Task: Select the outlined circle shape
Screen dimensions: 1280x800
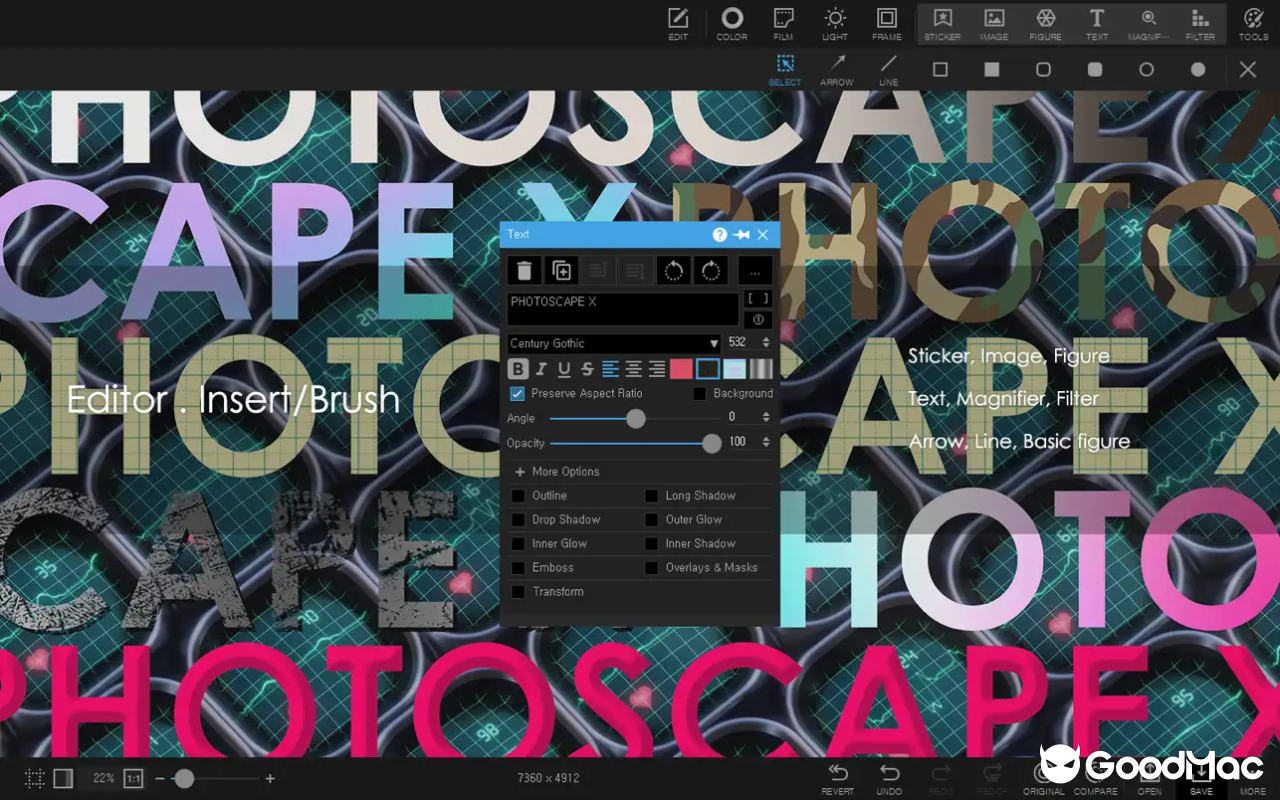Action: 1147,69
